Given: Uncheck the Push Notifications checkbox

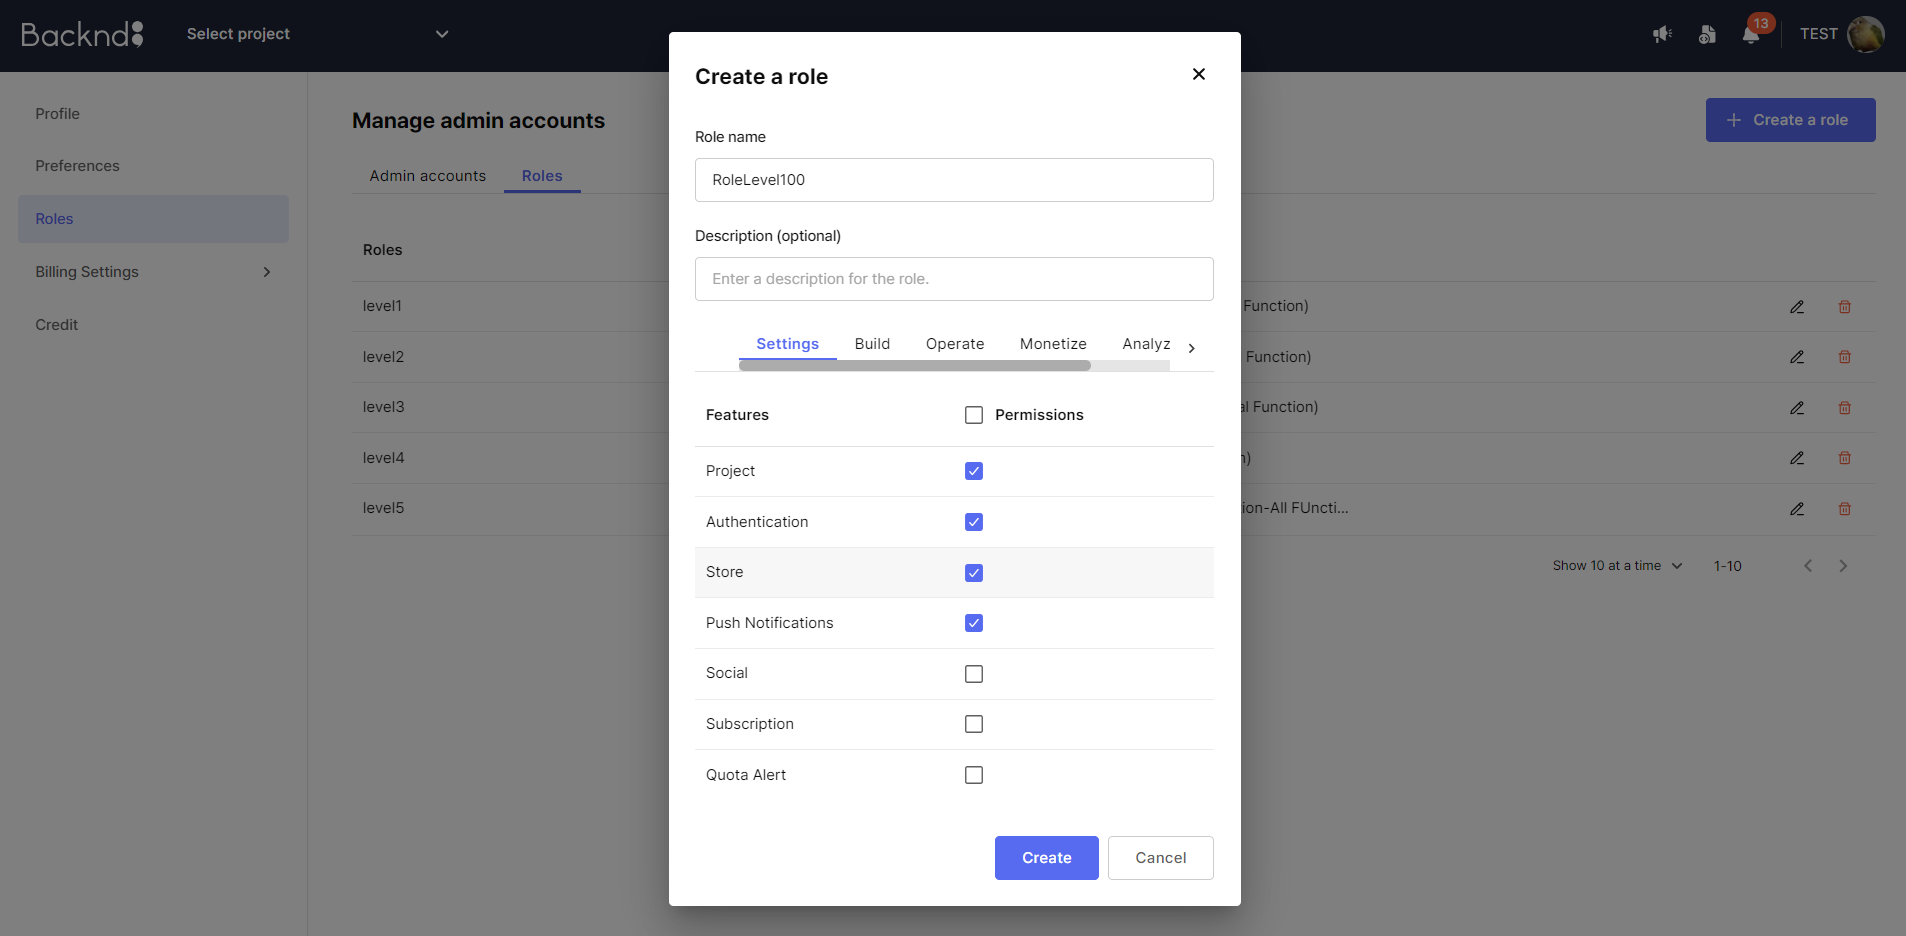Looking at the screenshot, I should coord(974,623).
